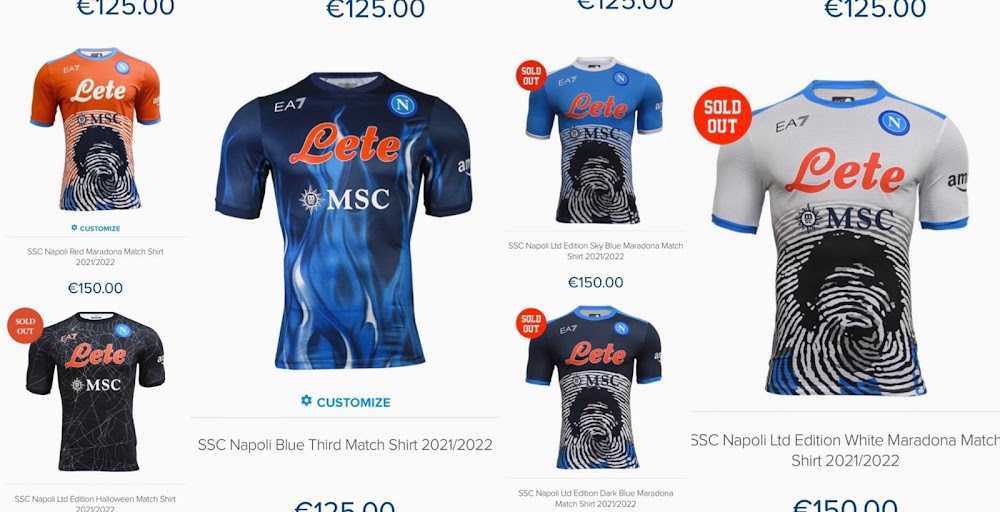Click SOLD OUT badge on white Maradona shirt
Image resolution: width=1000 pixels, height=512 pixels.
[722, 115]
